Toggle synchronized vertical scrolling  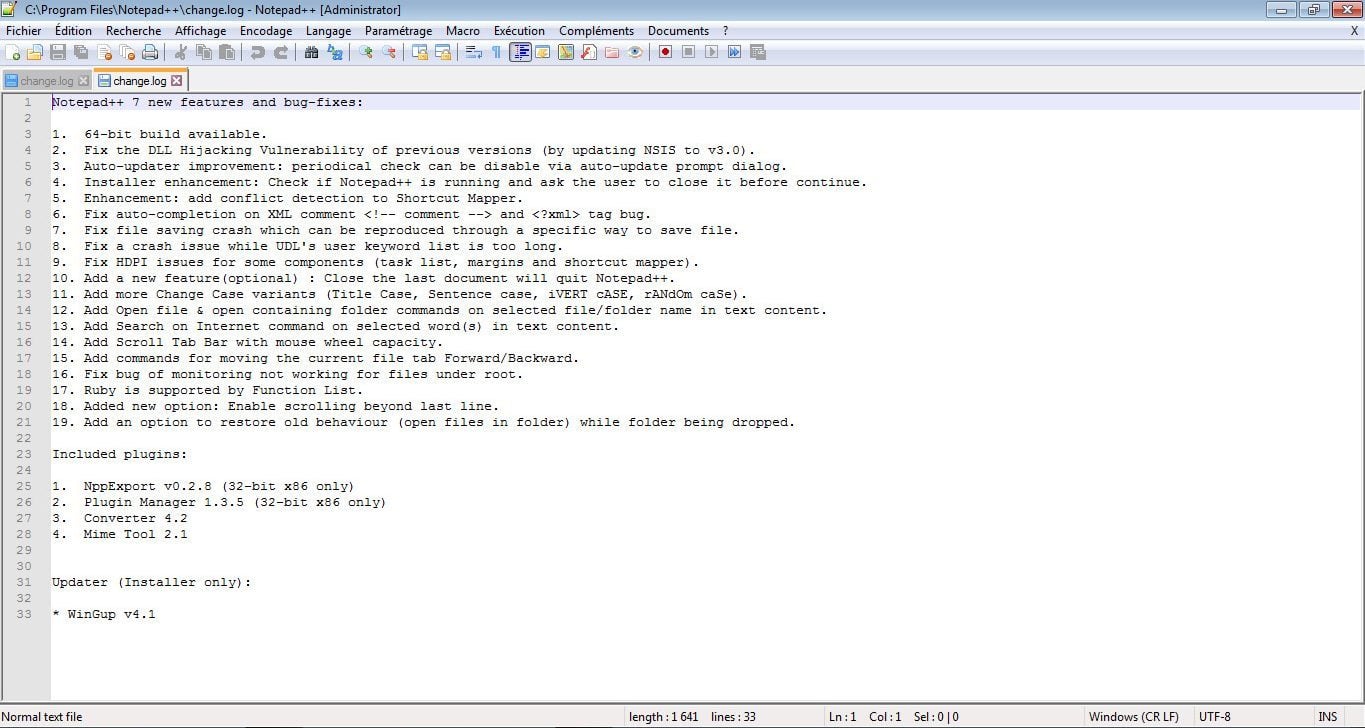click(420, 52)
